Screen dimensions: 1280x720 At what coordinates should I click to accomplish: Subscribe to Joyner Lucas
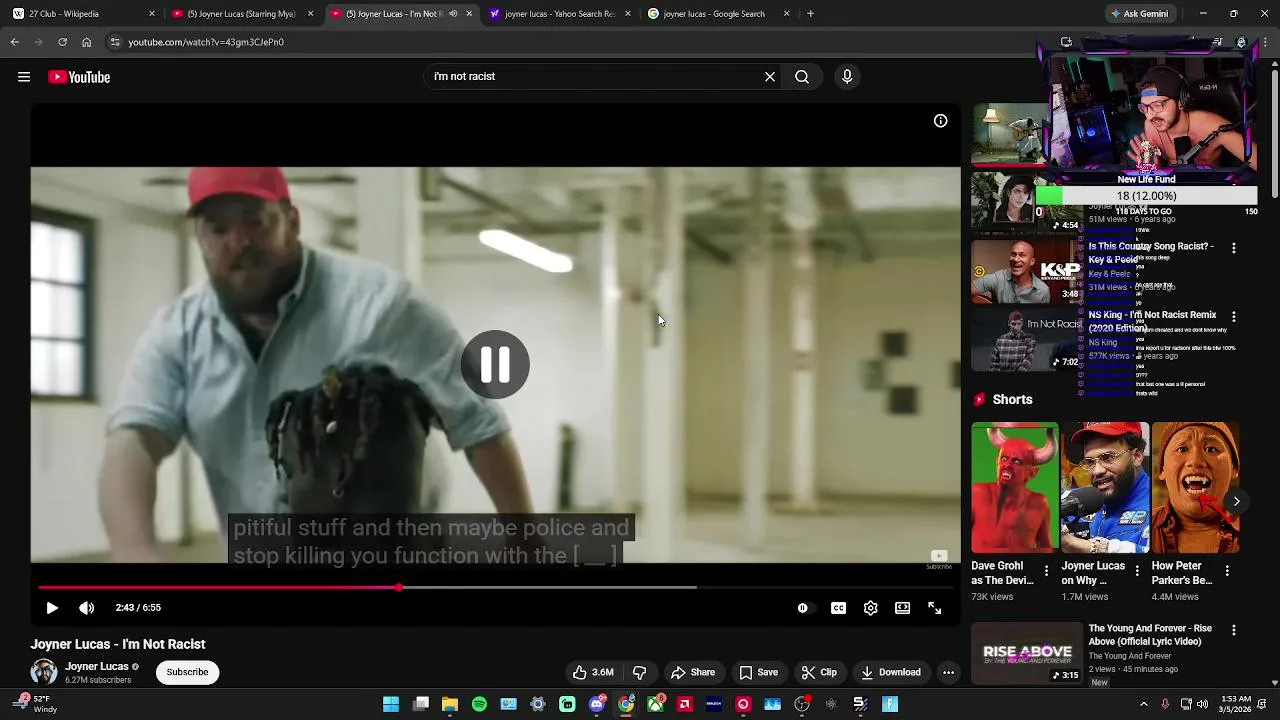[187, 672]
